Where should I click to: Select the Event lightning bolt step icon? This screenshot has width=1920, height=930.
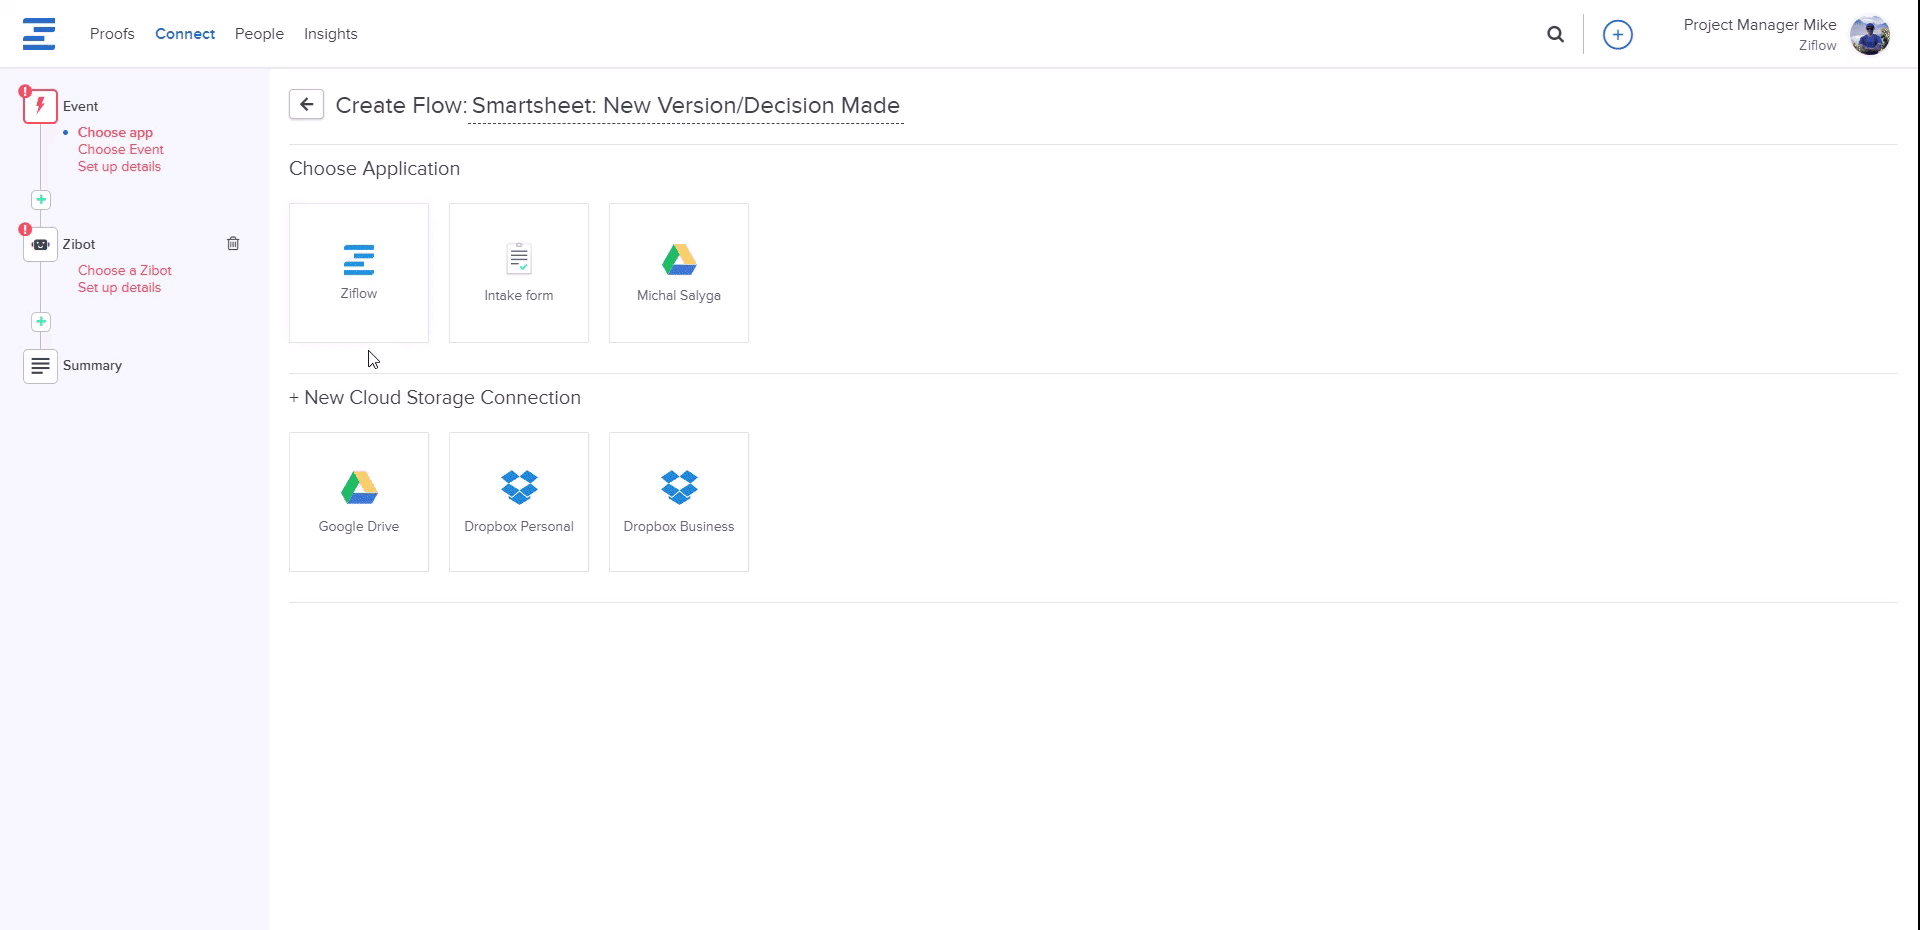[x=40, y=106]
